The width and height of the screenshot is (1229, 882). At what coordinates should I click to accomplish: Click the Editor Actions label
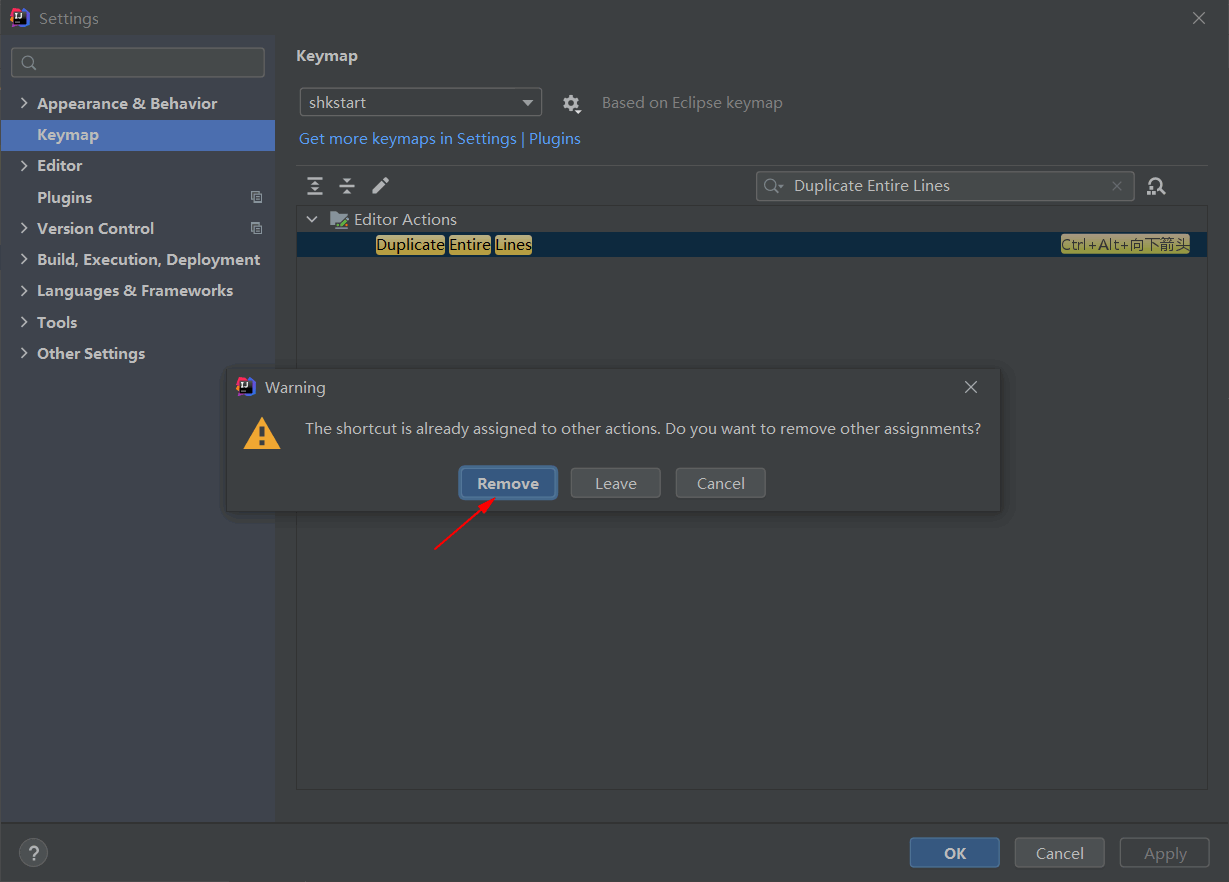pyautogui.click(x=405, y=220)
